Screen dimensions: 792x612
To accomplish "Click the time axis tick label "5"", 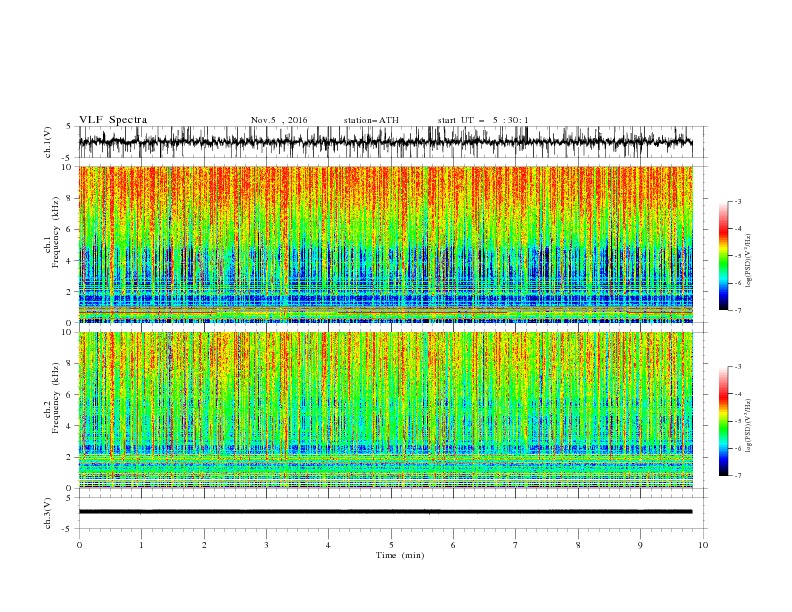I will 391,545.
